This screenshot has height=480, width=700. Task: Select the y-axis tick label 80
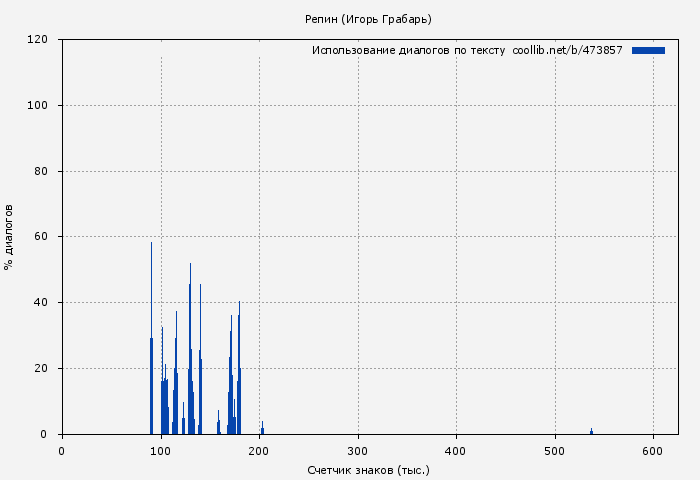tap(41, 172)
